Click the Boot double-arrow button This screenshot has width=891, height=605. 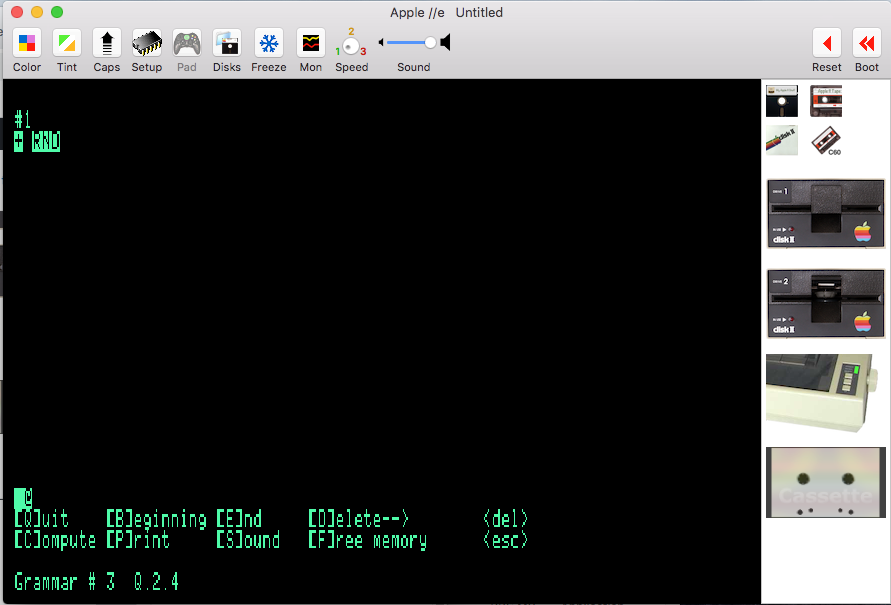(867, 43)
